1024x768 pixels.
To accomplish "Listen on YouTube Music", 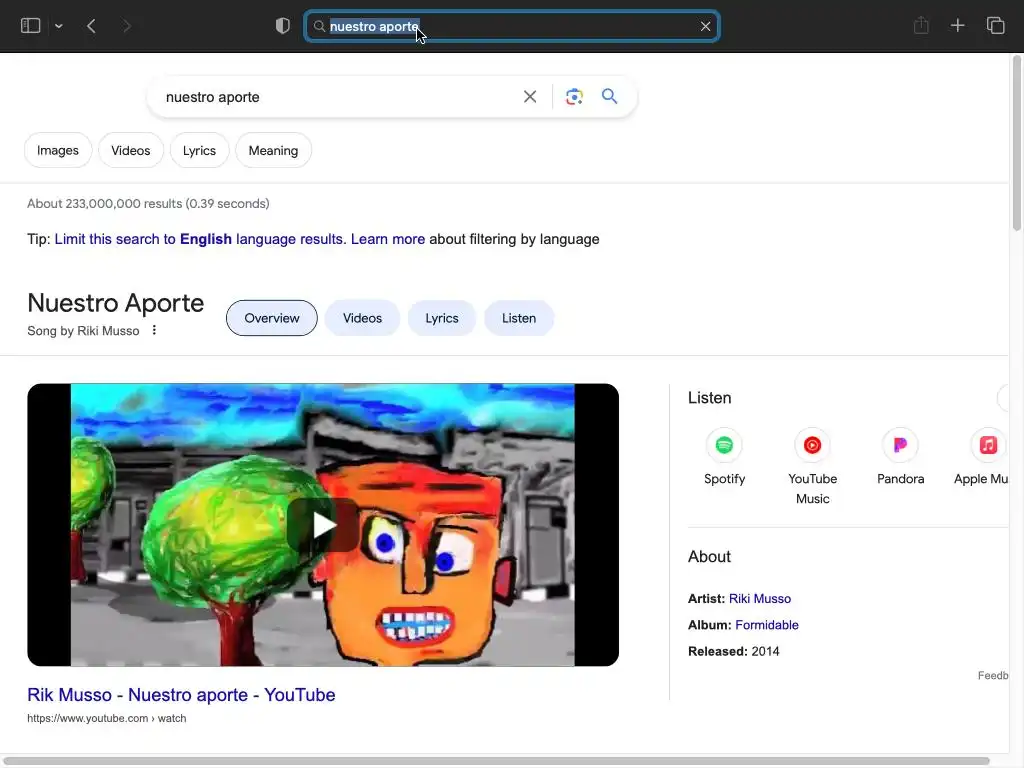I will click(x=812, y=467).
